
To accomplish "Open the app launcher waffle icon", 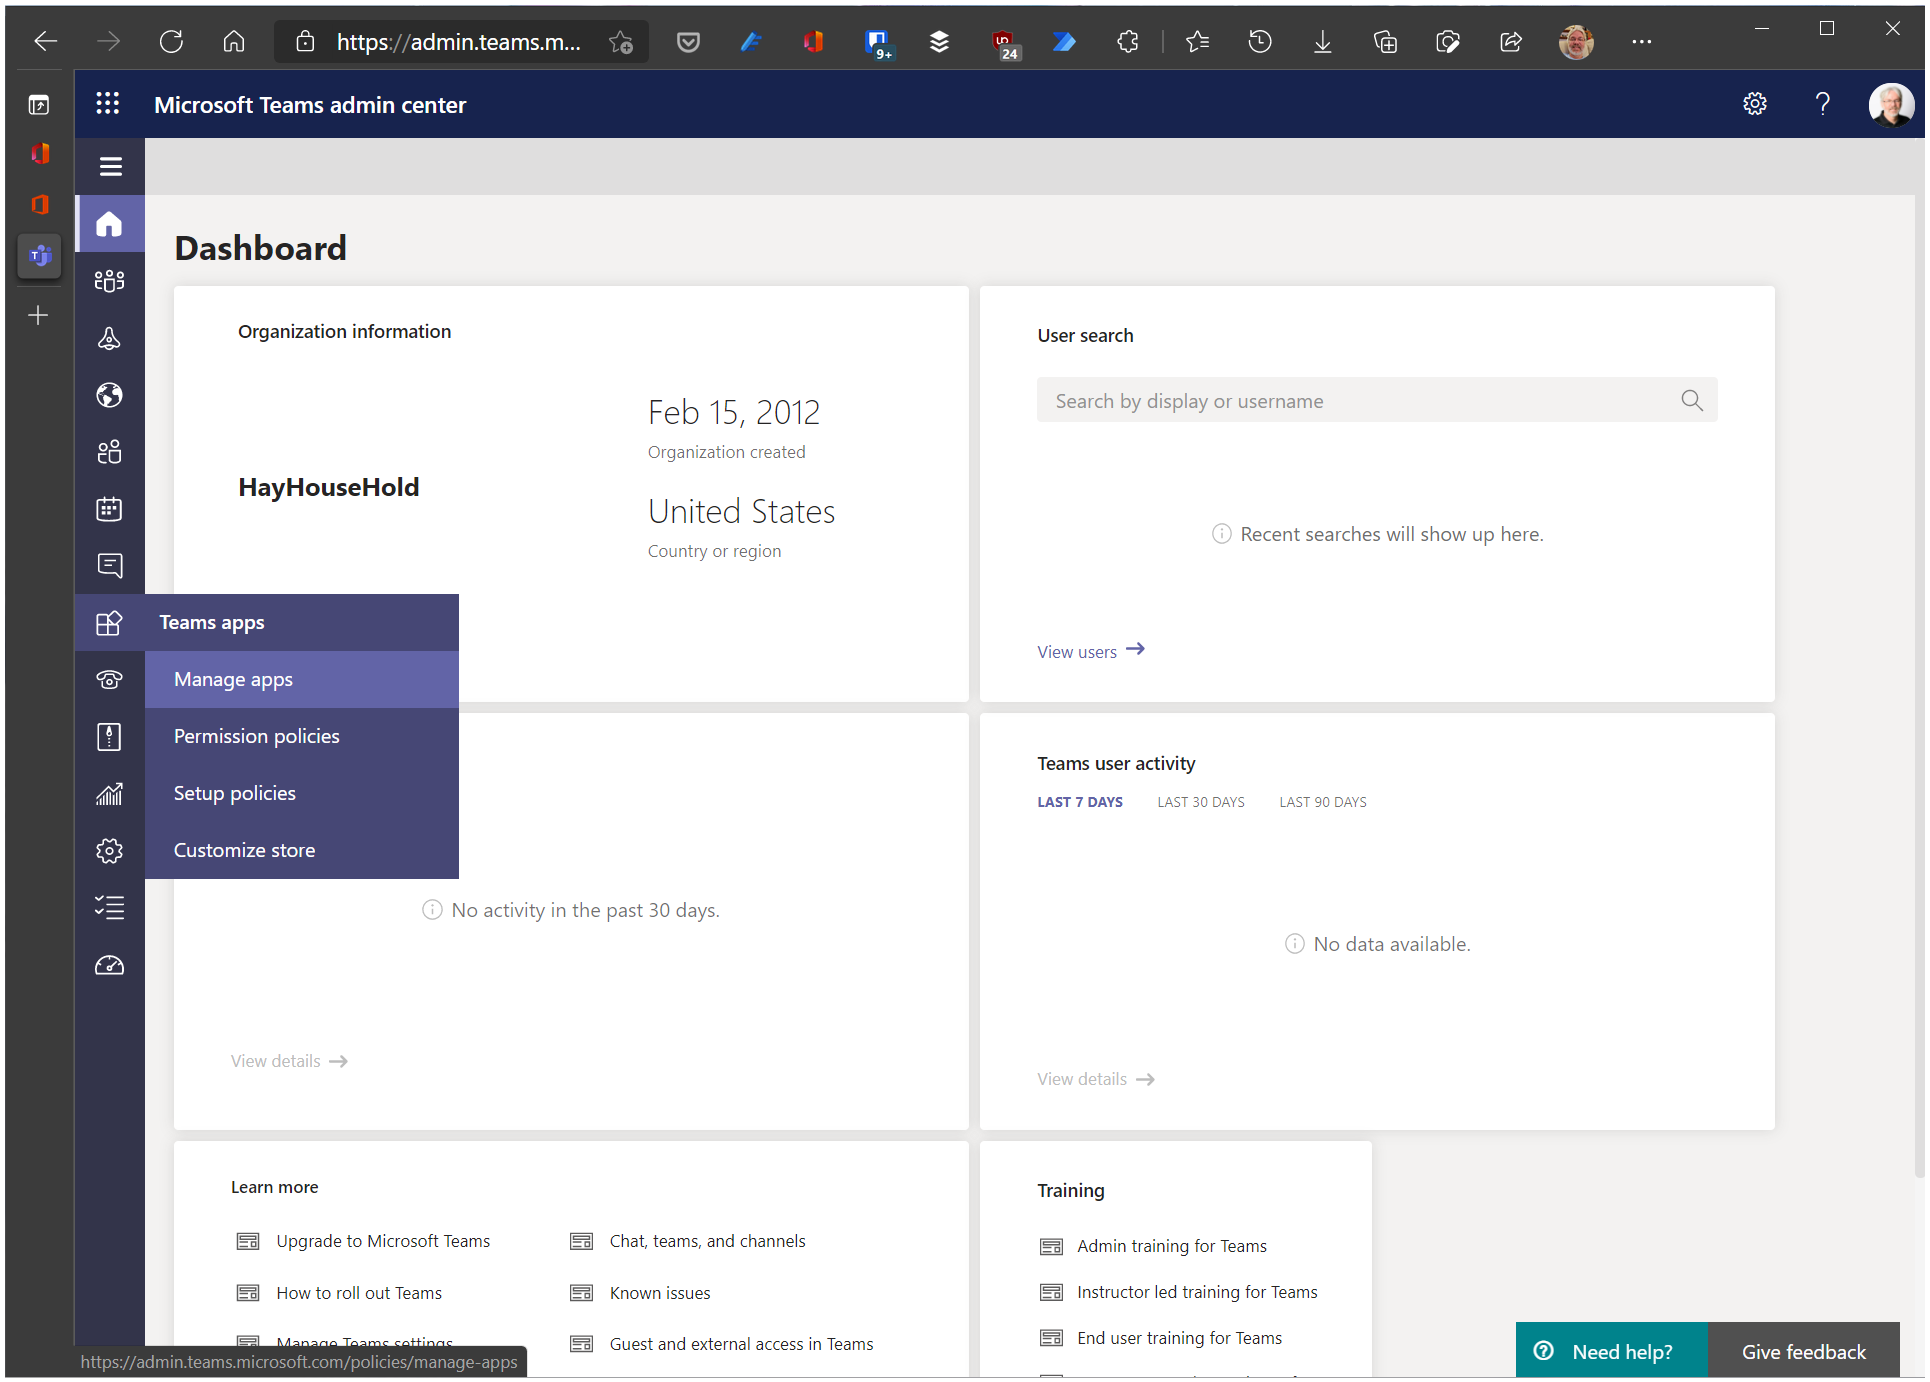I will pyautogui.click(x=108, y=104).
